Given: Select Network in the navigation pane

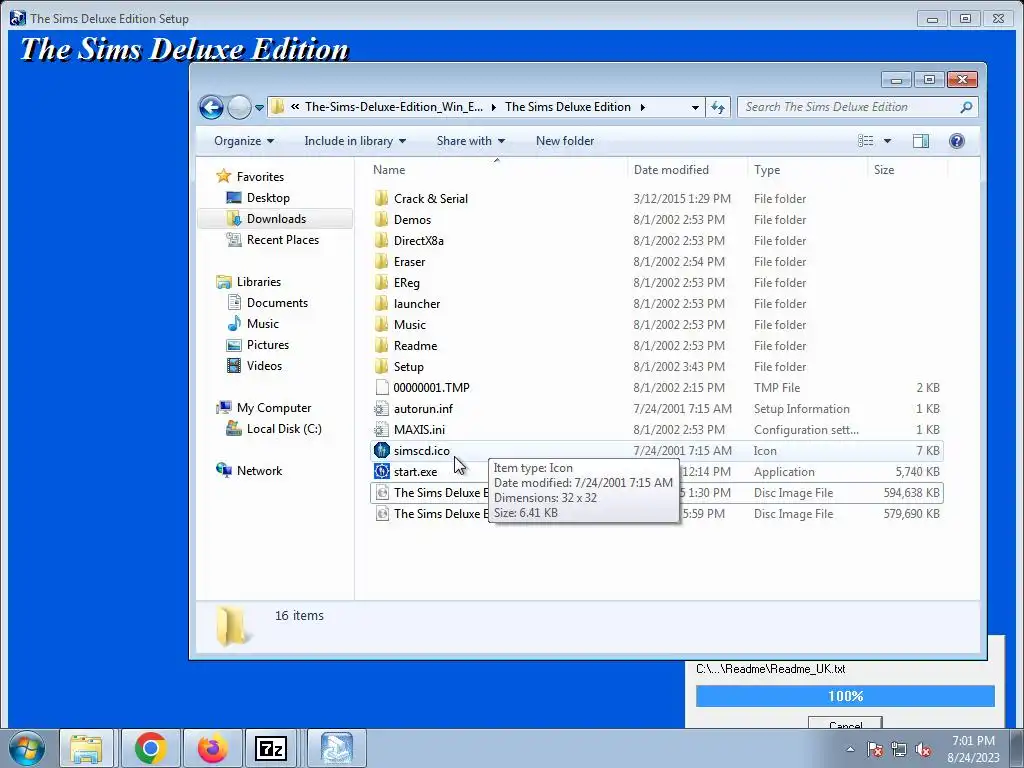Looking at the screenshot, I should click(x=259, y=471).
